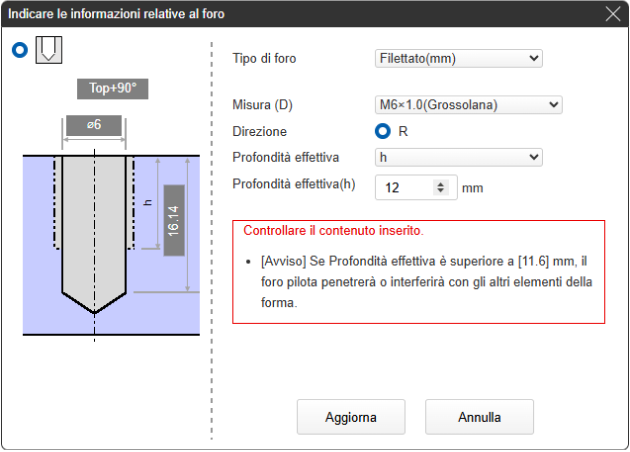Click the 16.14 depth dimension label
The height and width of the screenshot is (452, 630).
(173, 220)
